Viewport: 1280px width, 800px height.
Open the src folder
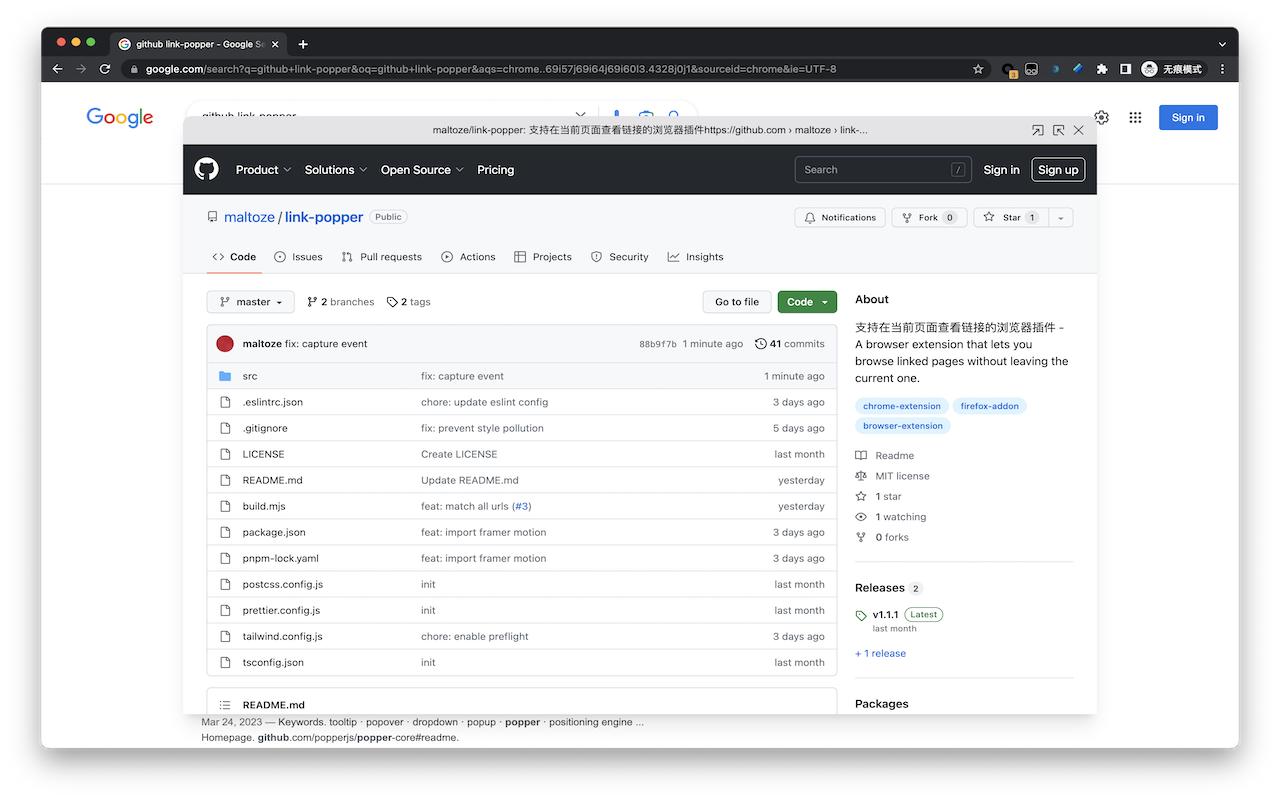[x=250, y=376]
